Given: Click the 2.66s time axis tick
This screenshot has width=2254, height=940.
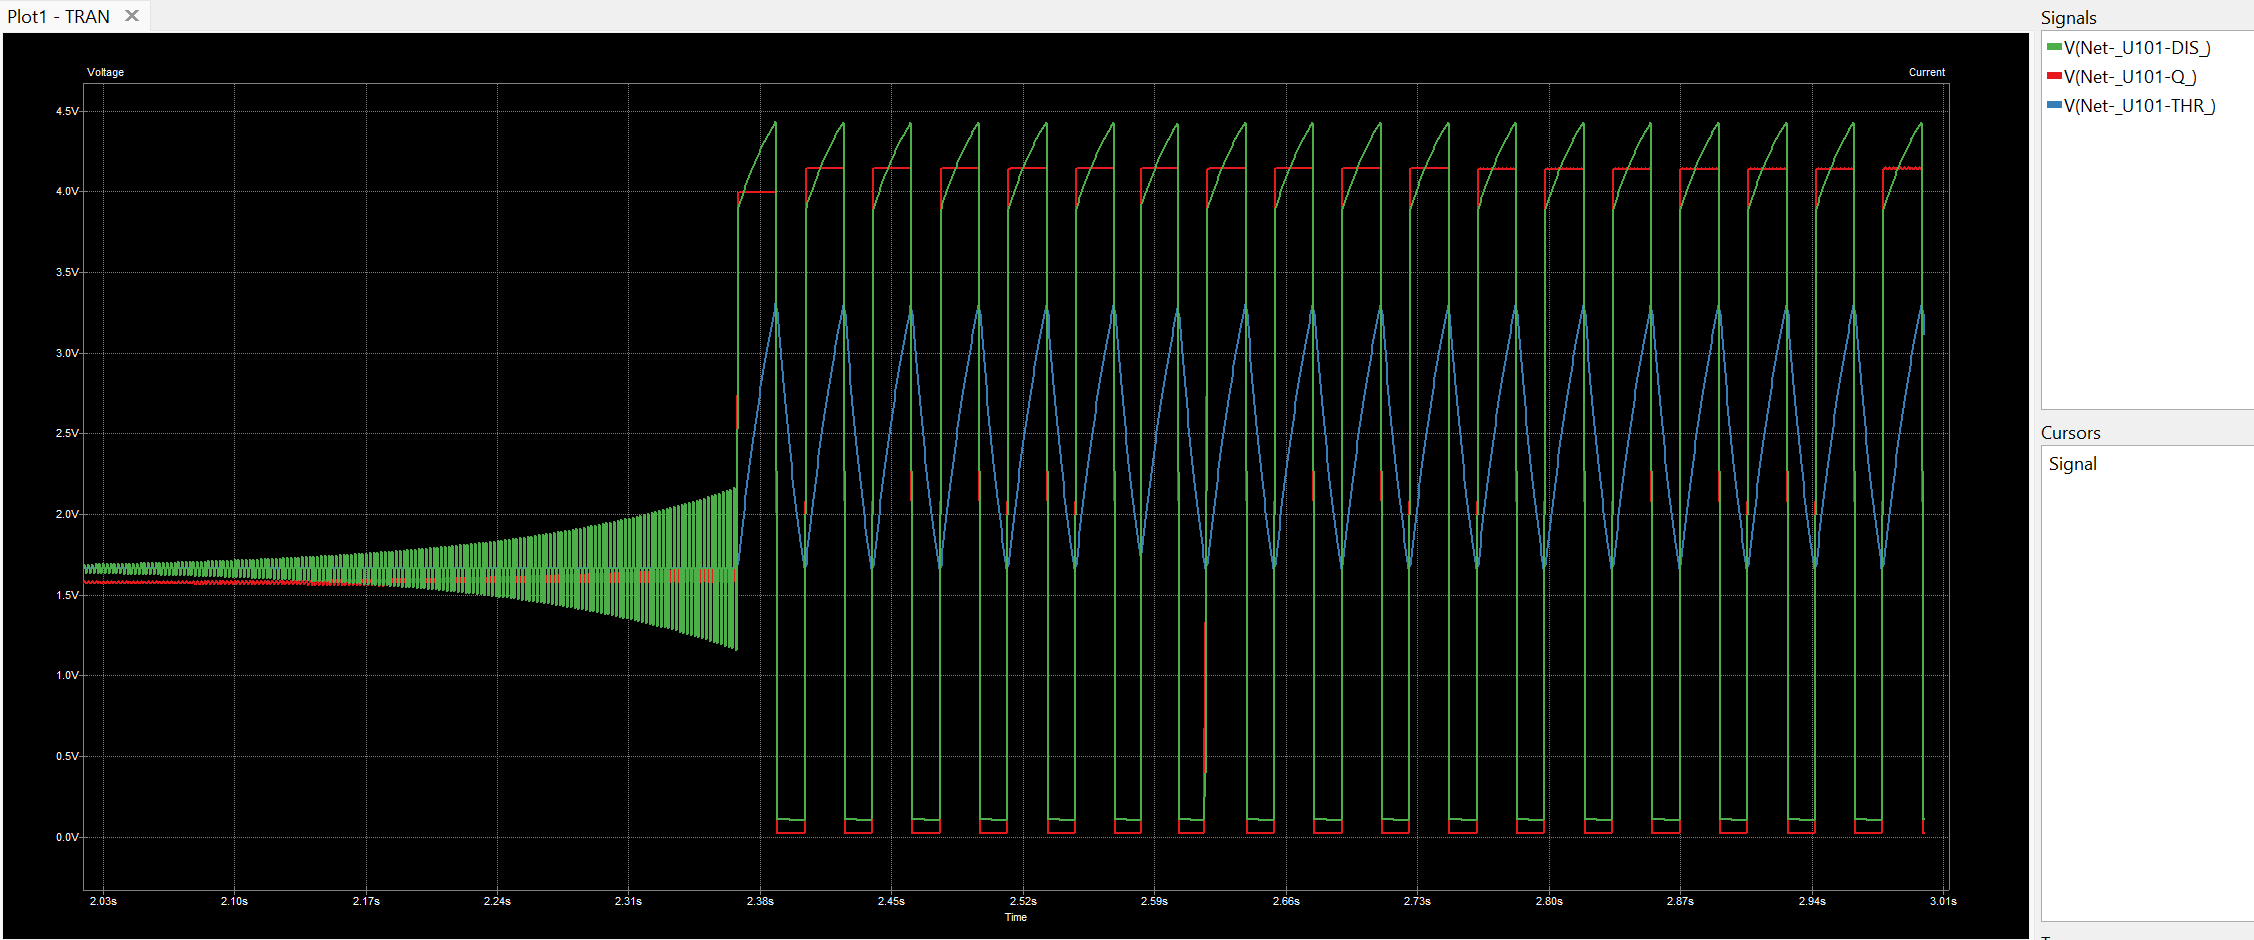Looking at the screenshot, I should tap(1286, 901).
